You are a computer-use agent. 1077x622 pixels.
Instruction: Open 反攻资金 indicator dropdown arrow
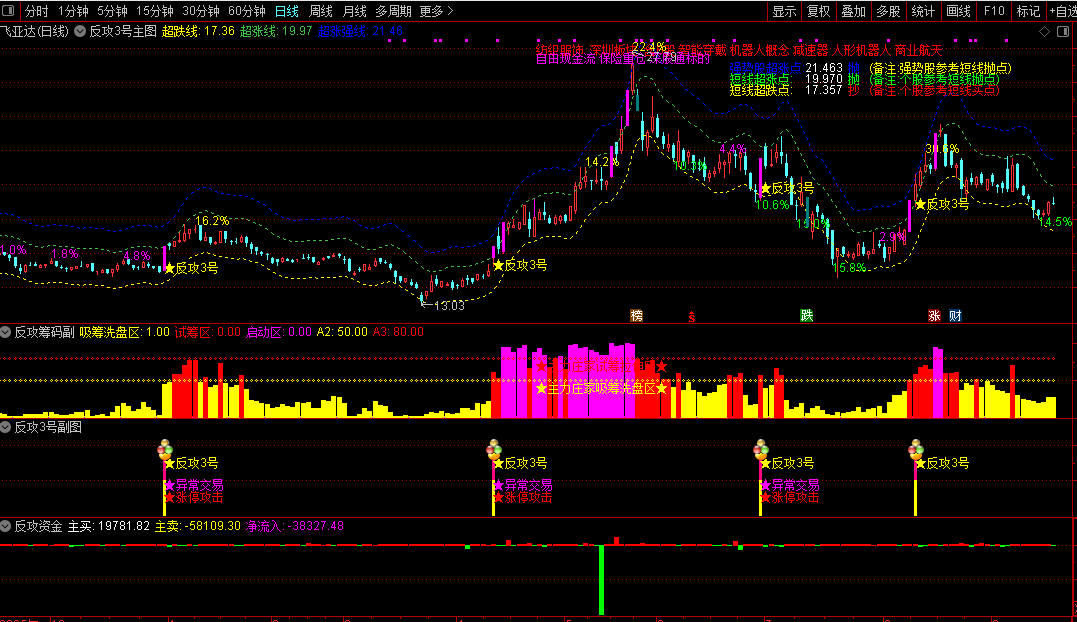click(5, 527)
